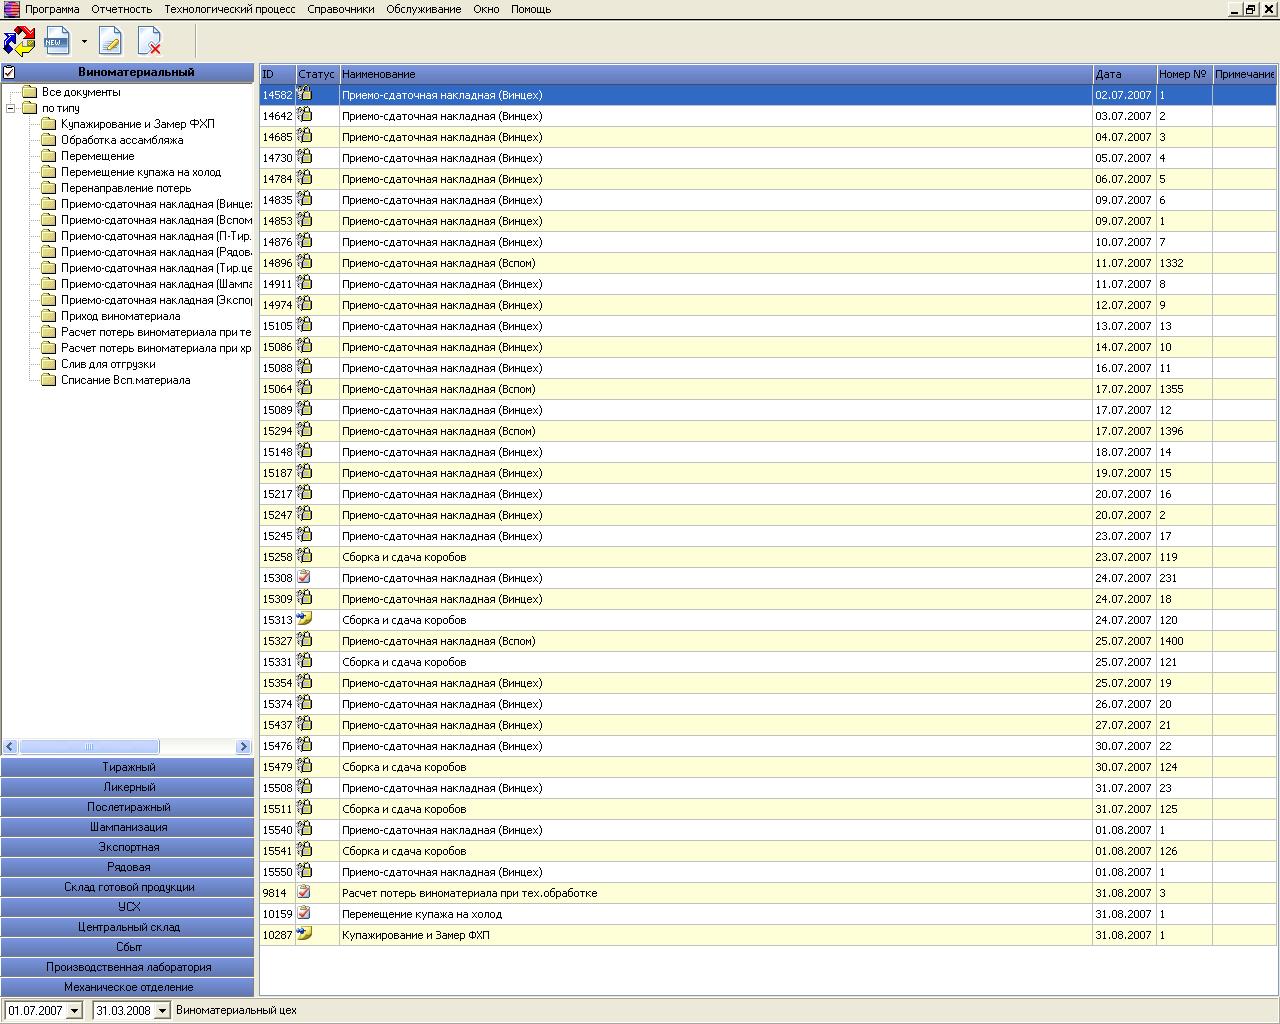Image resolution: width=1280 pixels, height=1024 pixels.
Task: Open the Справочники menu
Action: tap(340, 9)
